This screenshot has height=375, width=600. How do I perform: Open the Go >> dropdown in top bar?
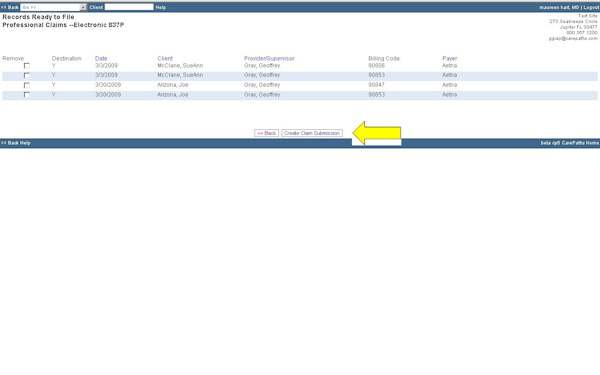pyautogui.click(x=54, y=7)
